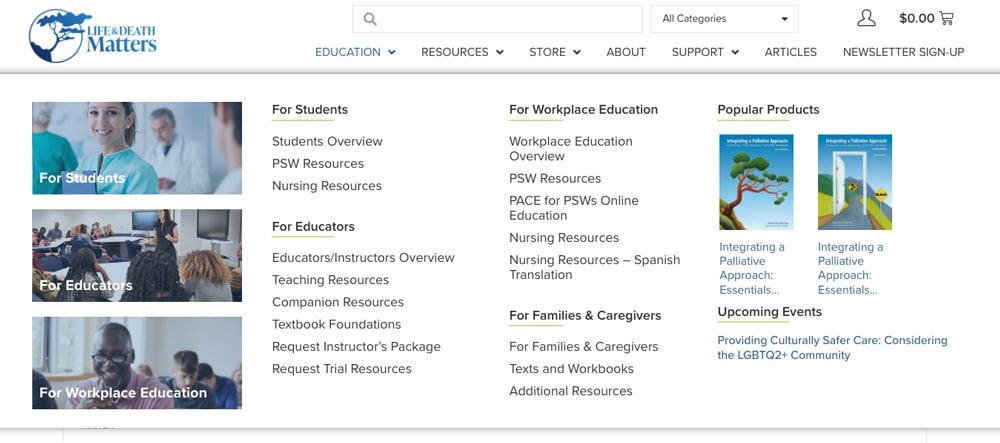This screenshot has height=443, width=1000.
Task: Open the For Workplace Education image tile
Action: [137, 363]
